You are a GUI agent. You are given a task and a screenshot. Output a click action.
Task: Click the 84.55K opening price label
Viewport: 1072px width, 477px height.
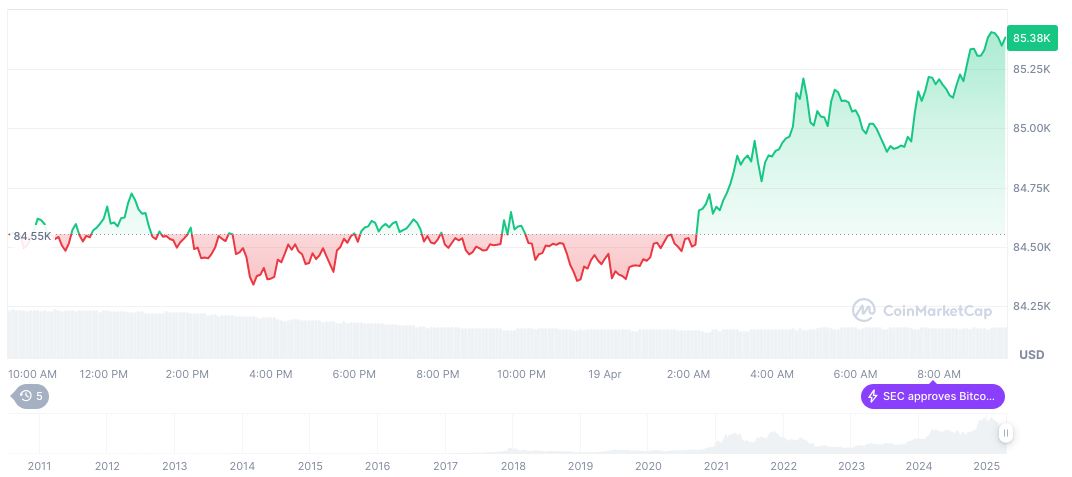tap(32, 236)
